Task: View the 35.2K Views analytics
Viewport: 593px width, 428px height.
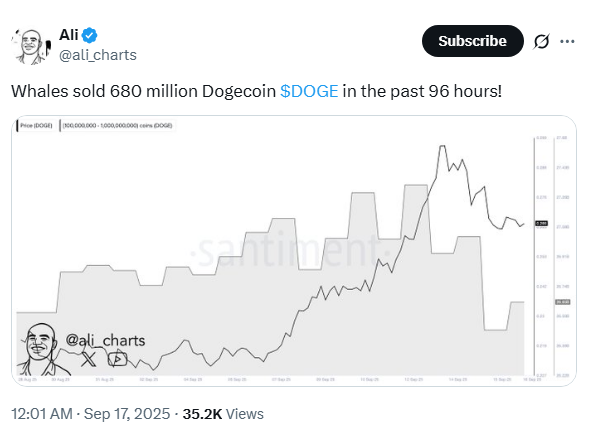Action: [x=223, y=414]
